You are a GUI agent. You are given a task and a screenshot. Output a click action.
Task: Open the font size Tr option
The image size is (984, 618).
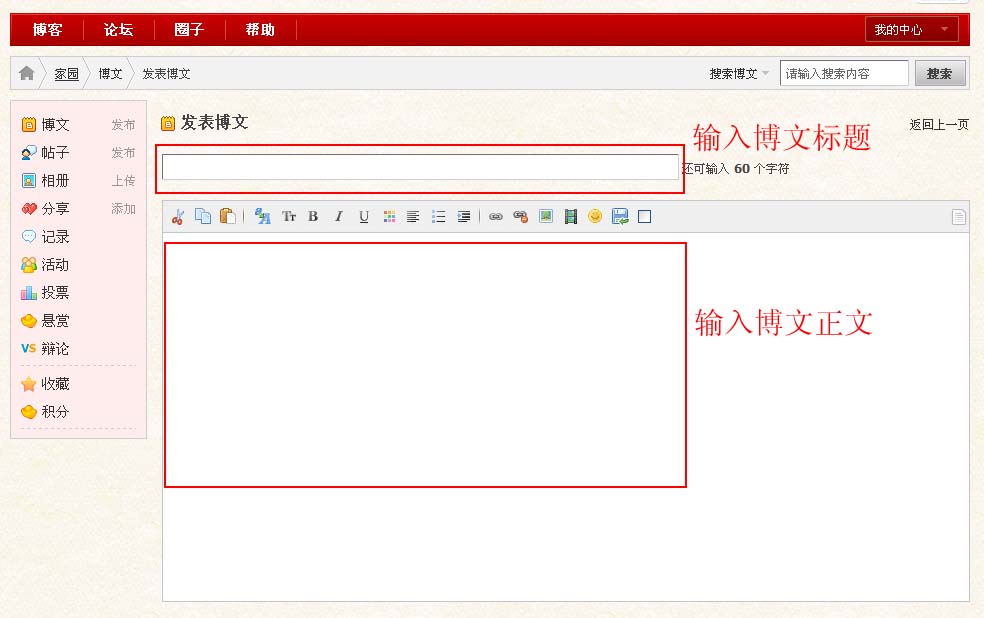click(x=289, y=217)
